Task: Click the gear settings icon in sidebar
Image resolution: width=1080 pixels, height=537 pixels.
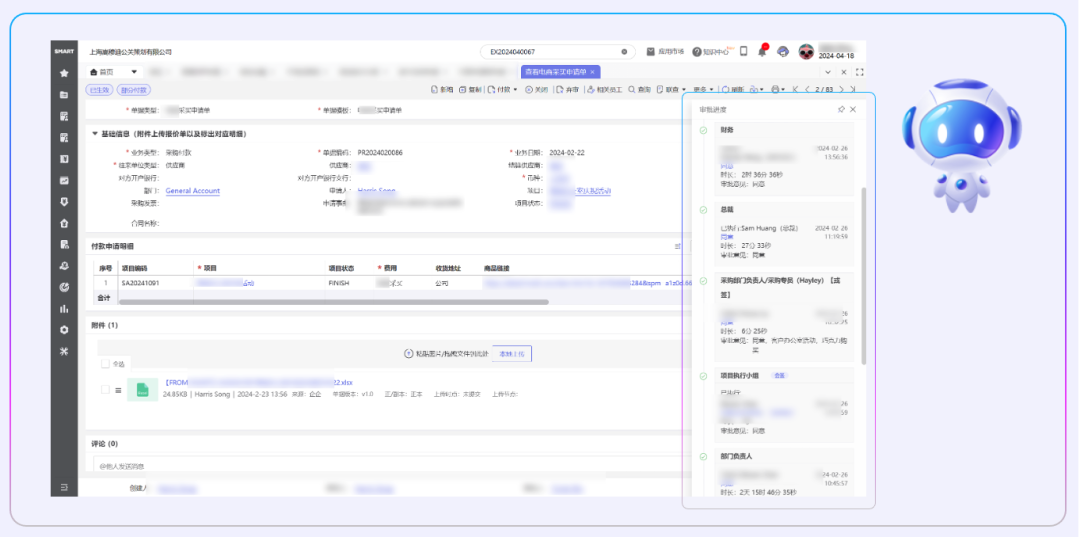Action: click(x=64, y=329)
